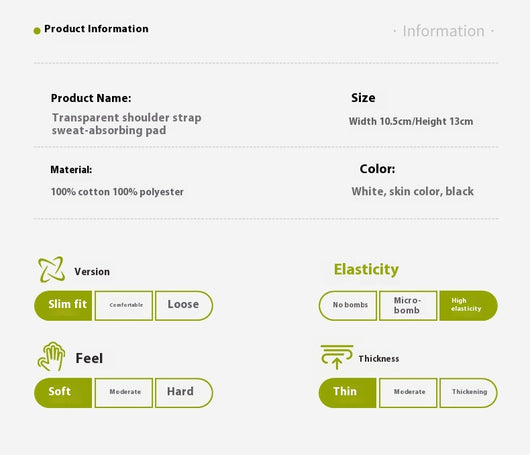
Task: Click the gray Information header text
Action: [443, 31]
